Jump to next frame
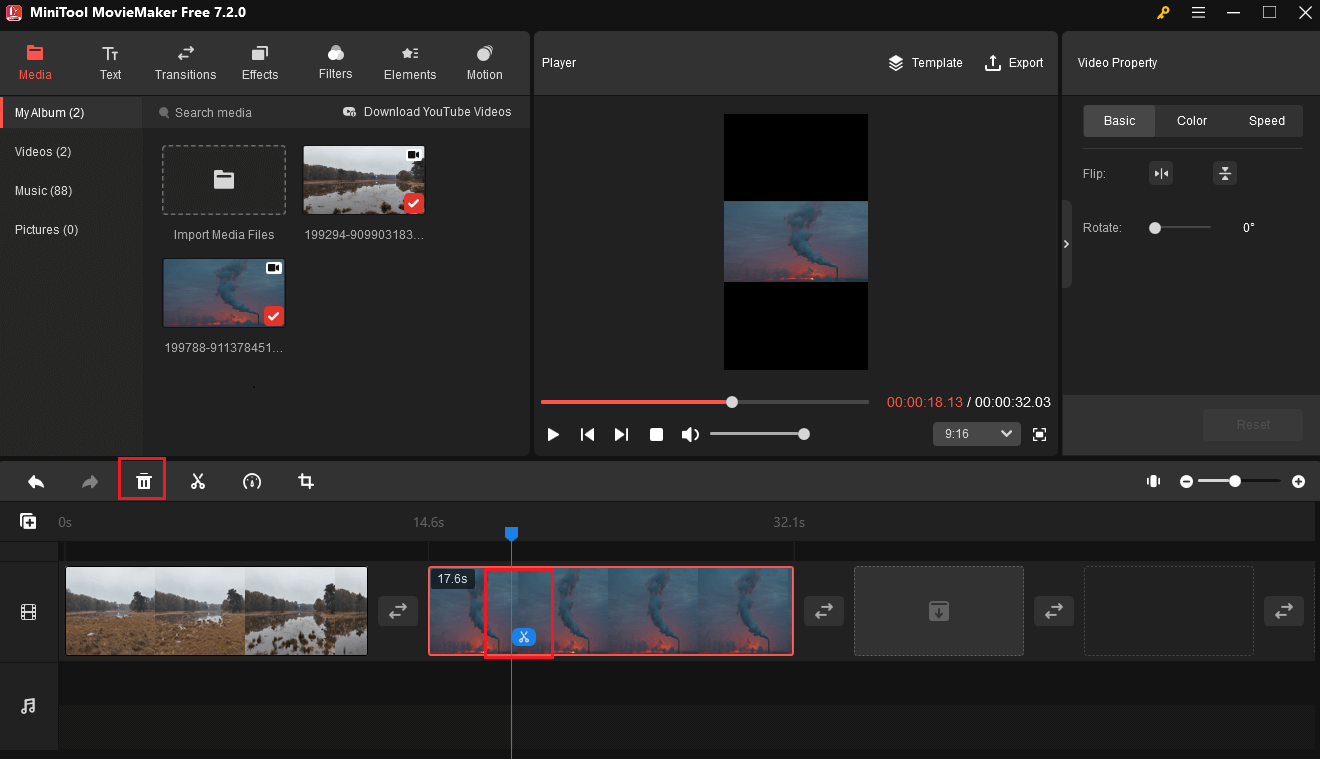 click(621, 434)
